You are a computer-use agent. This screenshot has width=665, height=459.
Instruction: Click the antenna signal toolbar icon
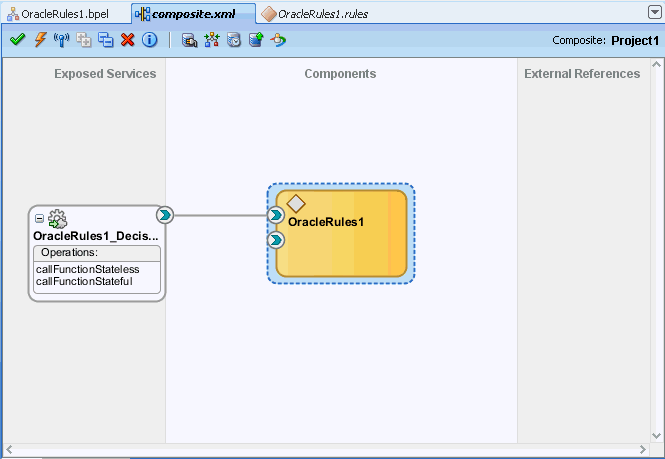point(61,40)
